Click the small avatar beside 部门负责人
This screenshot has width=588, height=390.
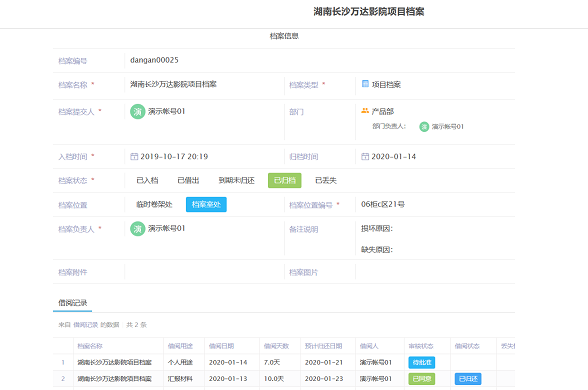click(x=424, y=127)
